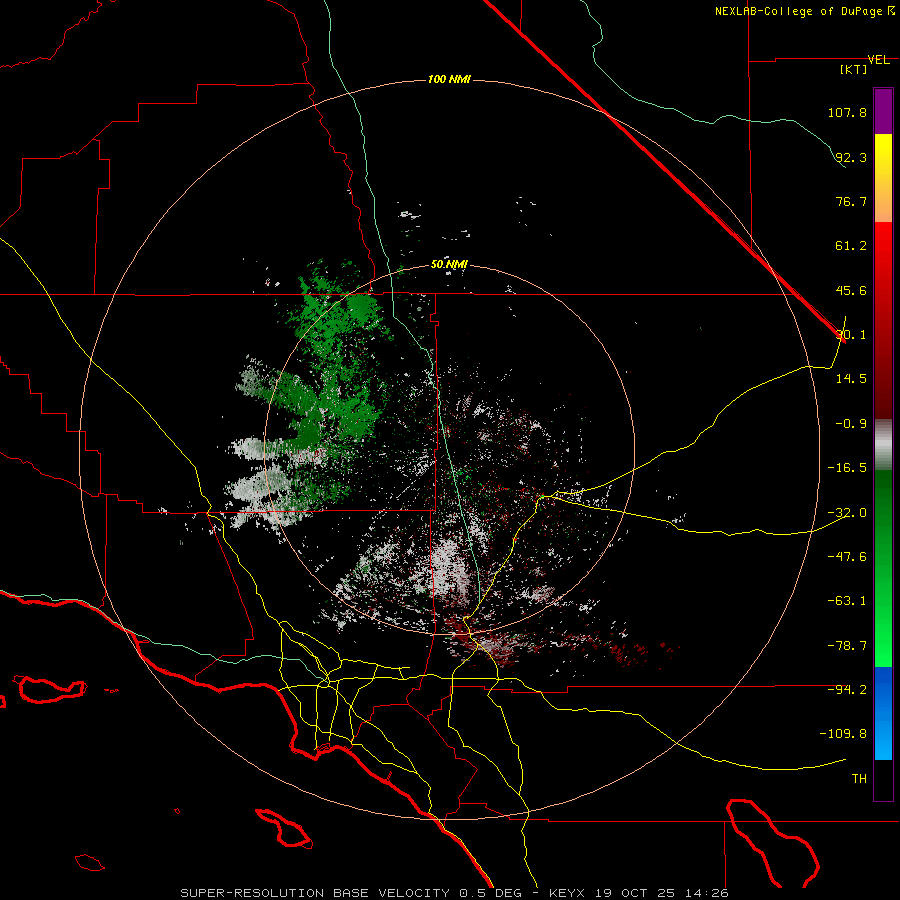
Task: Click the -32.0 velocity scale value
Action: tap(847, 513)
